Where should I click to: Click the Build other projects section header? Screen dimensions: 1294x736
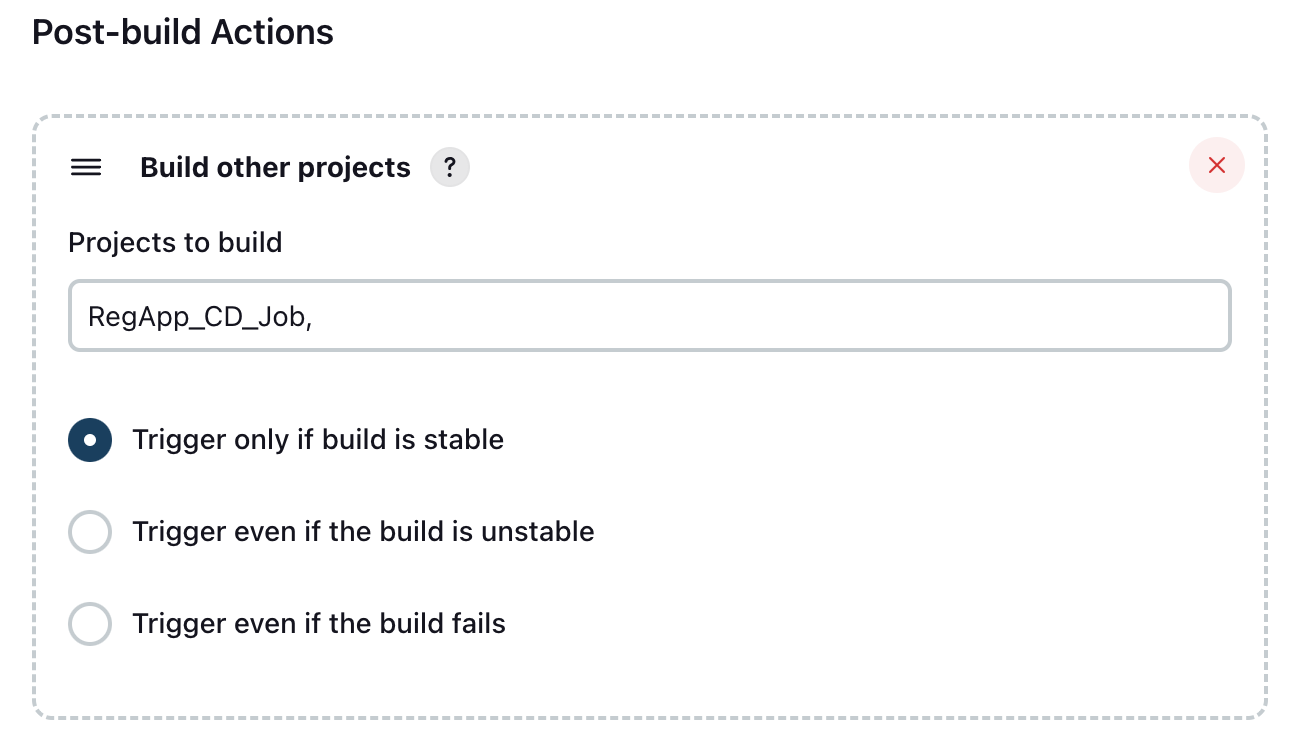pos(274,167)
